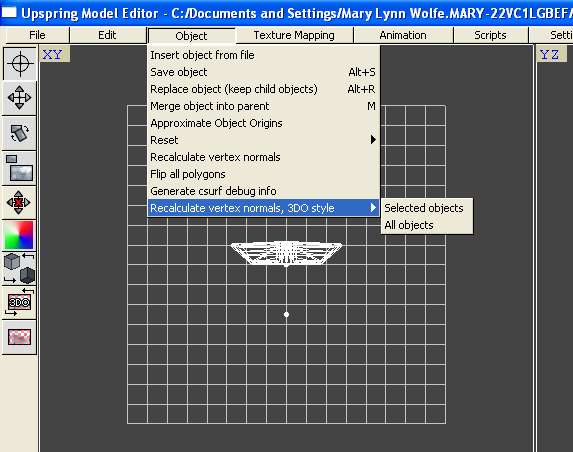Open the Texture Mapping menu

(294, 35)
